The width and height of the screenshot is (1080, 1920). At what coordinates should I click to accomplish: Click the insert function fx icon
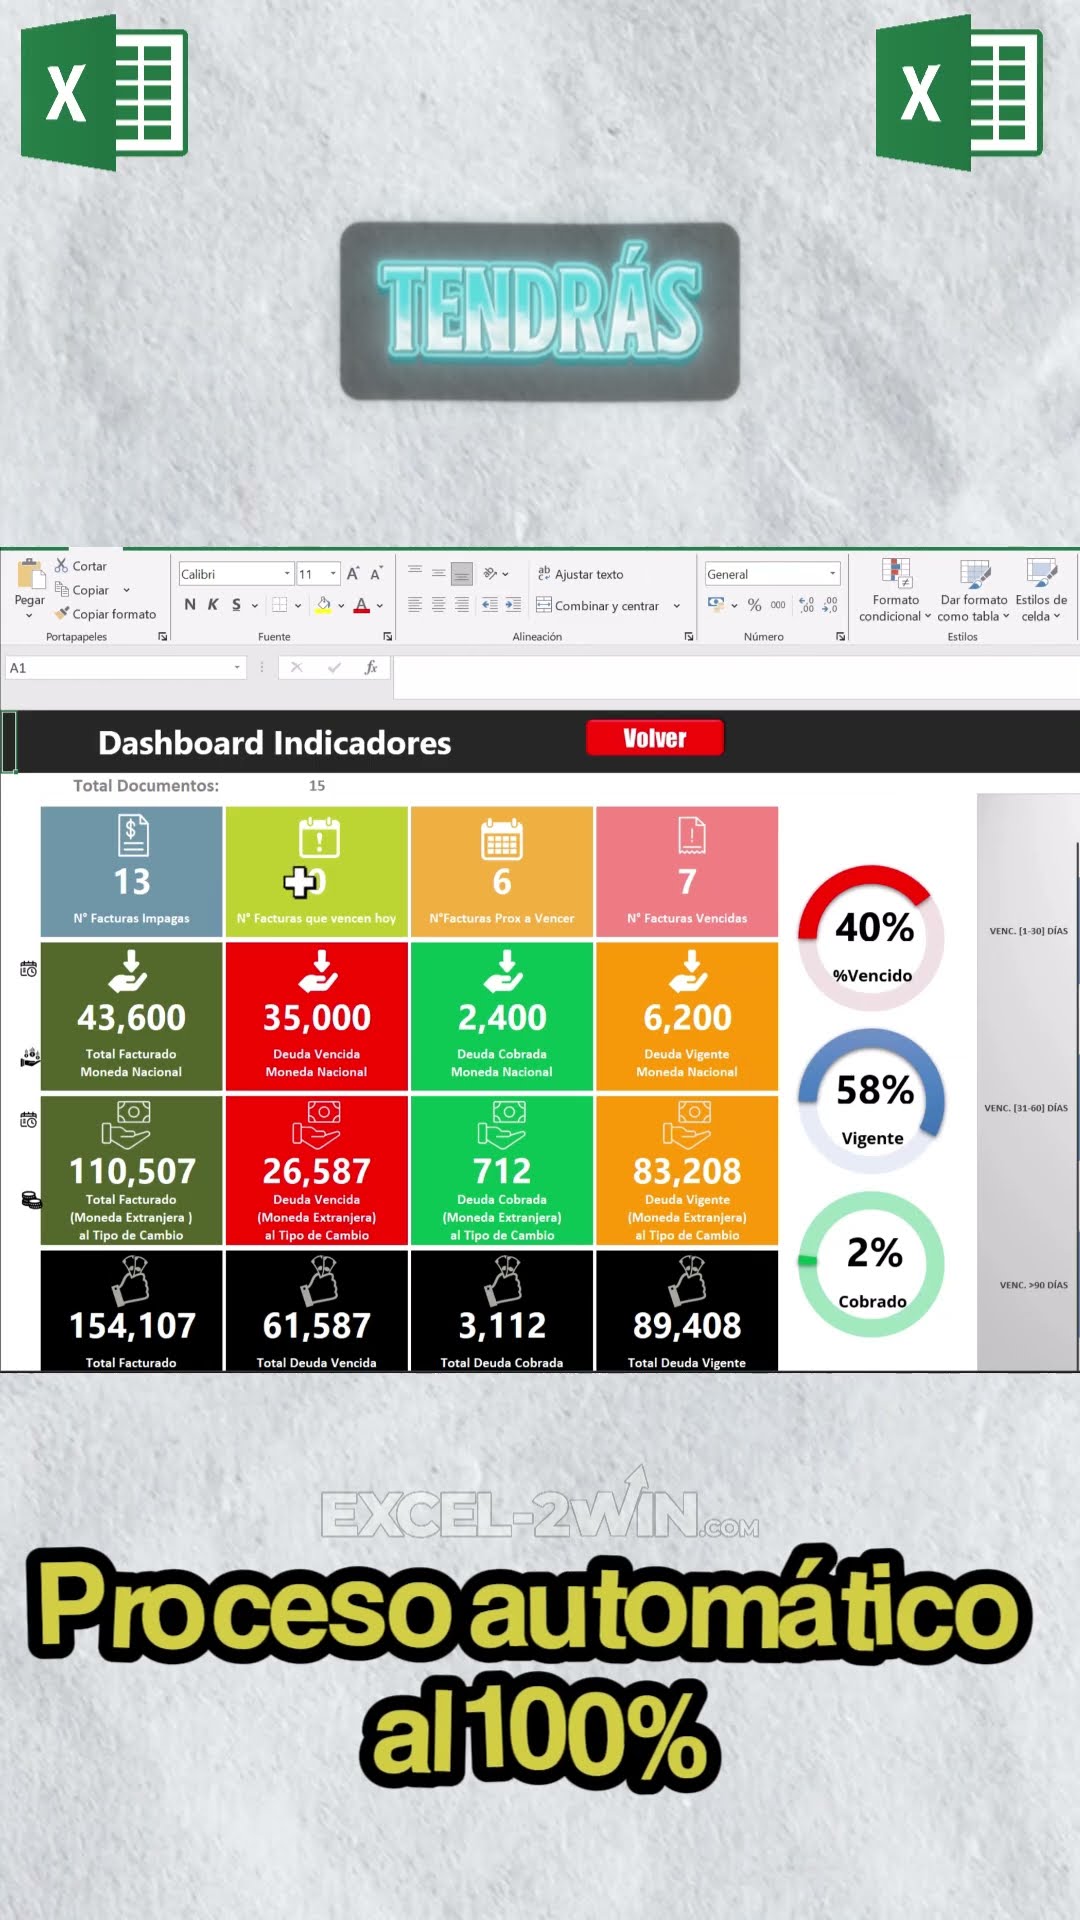(x=371, y=668)
